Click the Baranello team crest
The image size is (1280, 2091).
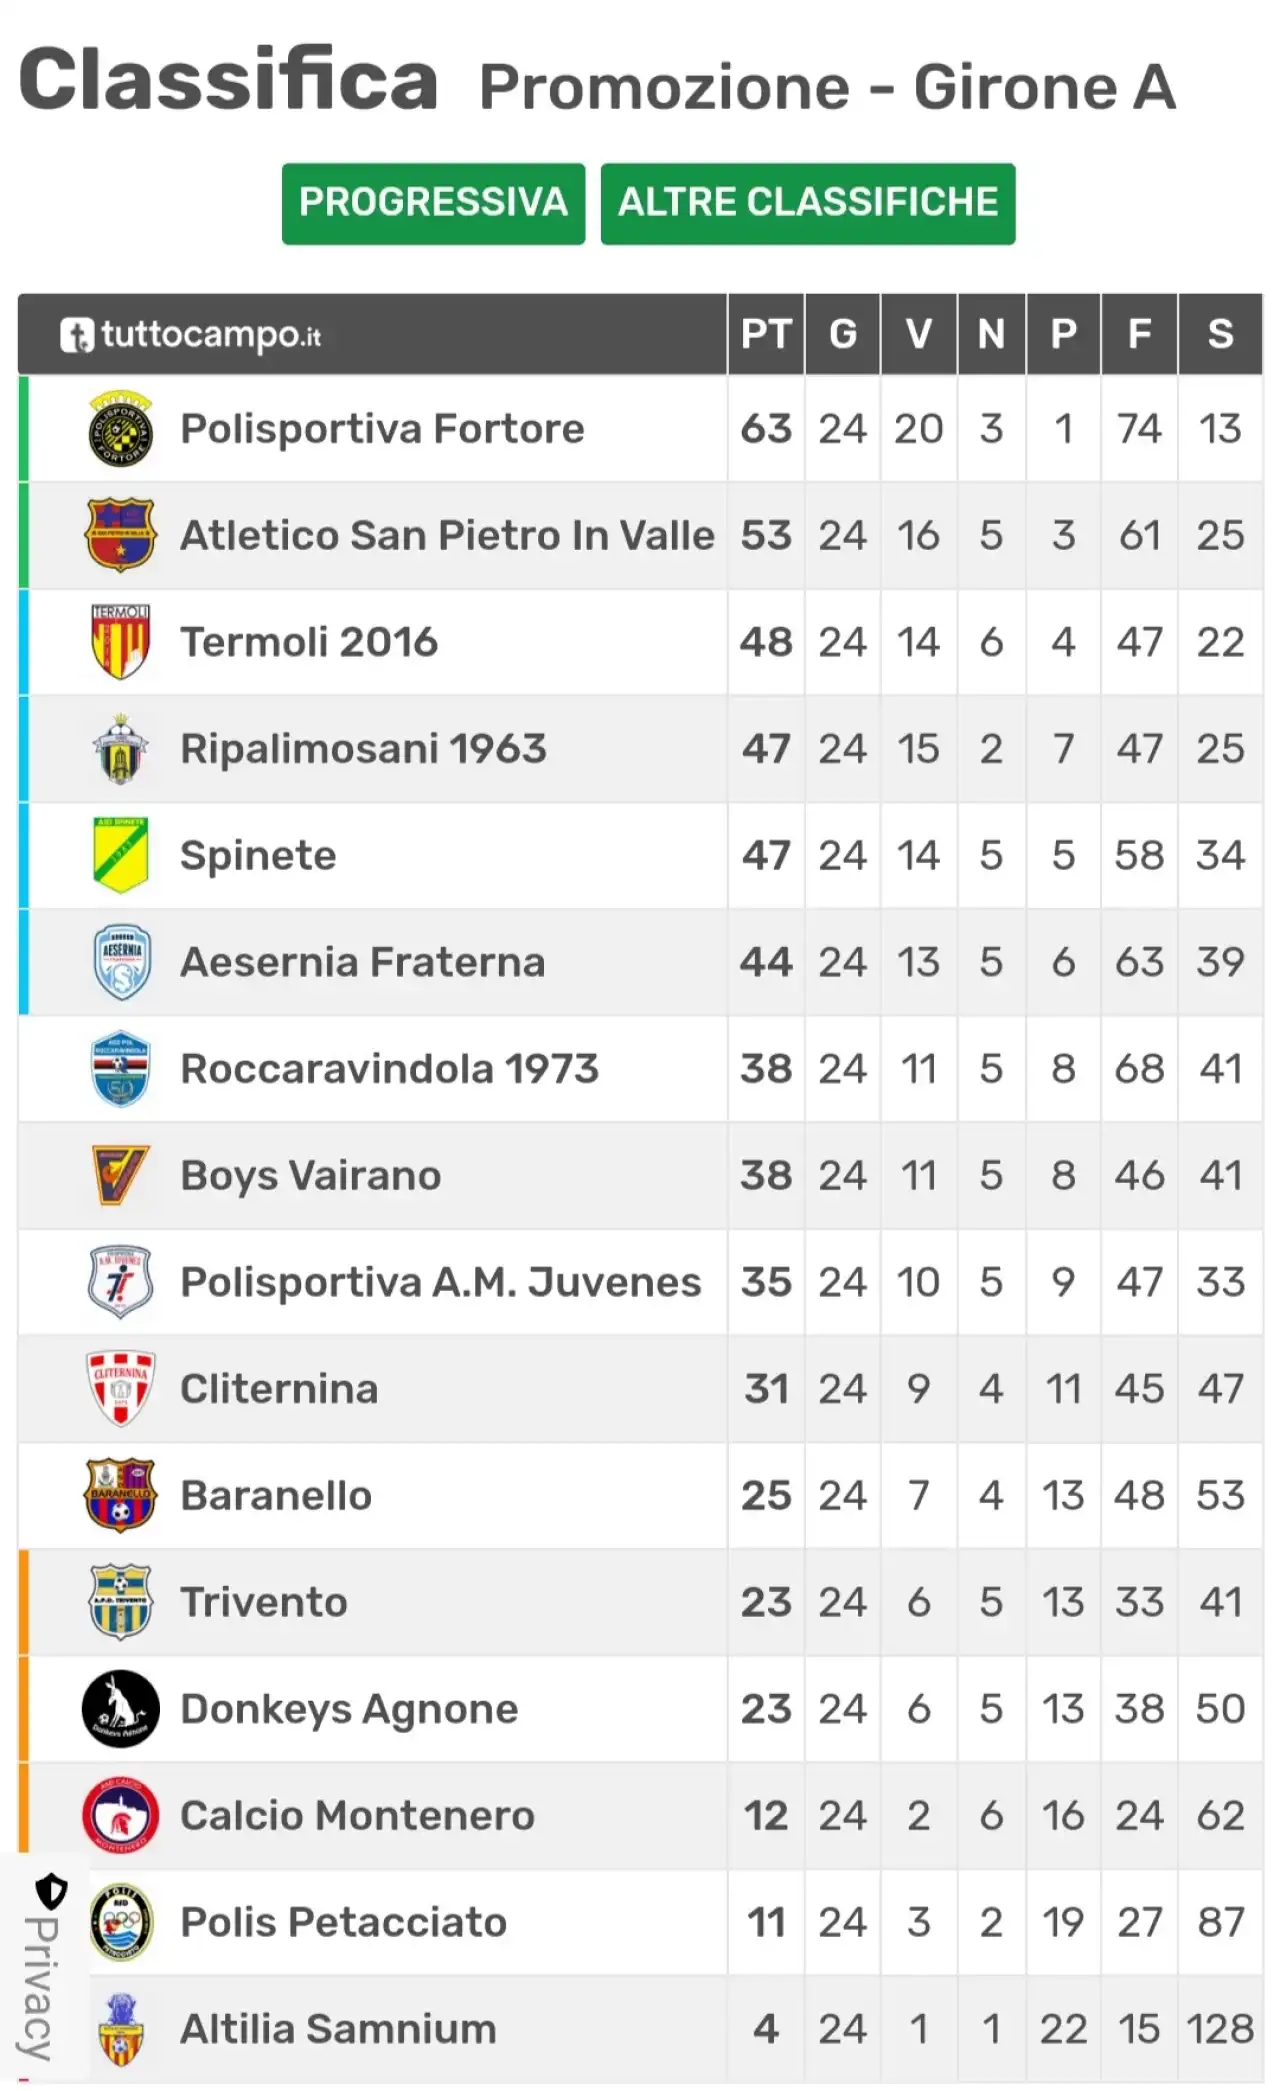tap(120, 1495)
